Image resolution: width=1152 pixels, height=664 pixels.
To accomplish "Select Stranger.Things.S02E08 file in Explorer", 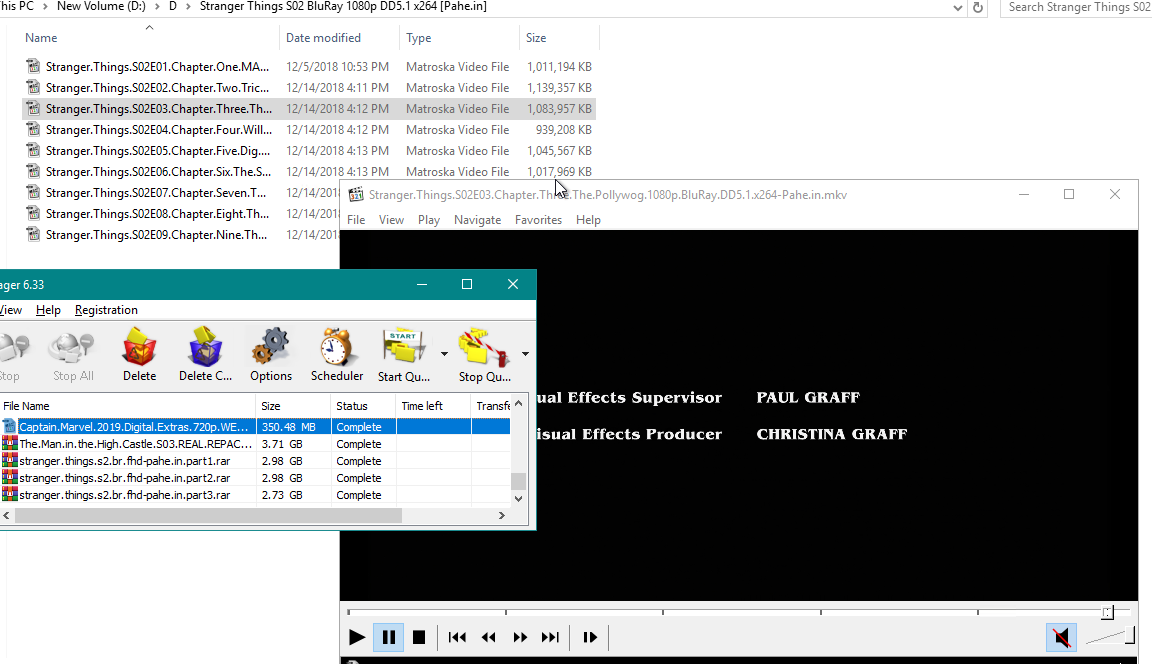I will coord(180,214).
